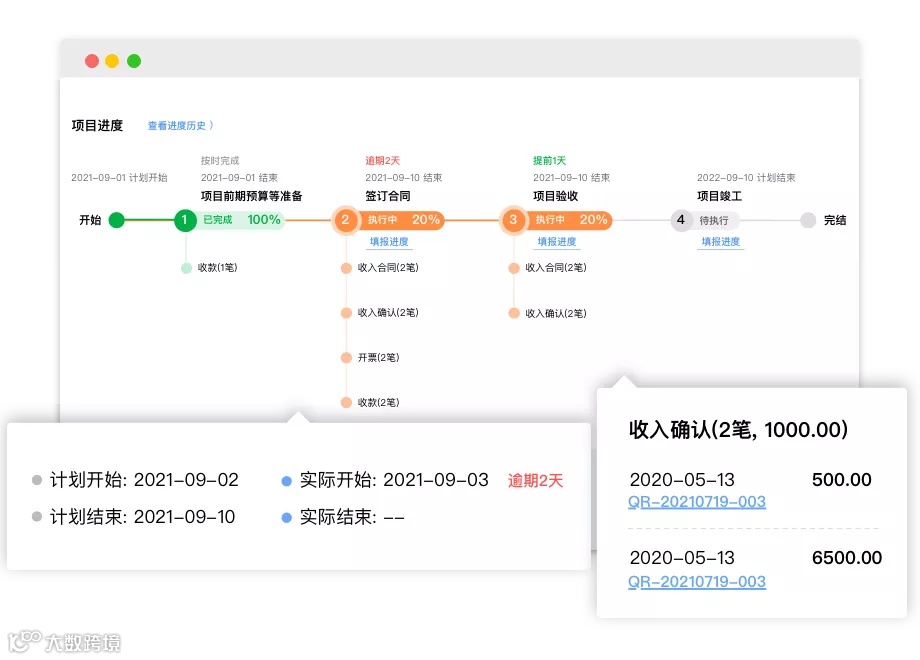The image size is (920, 660).
Task: Click the green window maximize dot
Action: [x=134, y=61]
